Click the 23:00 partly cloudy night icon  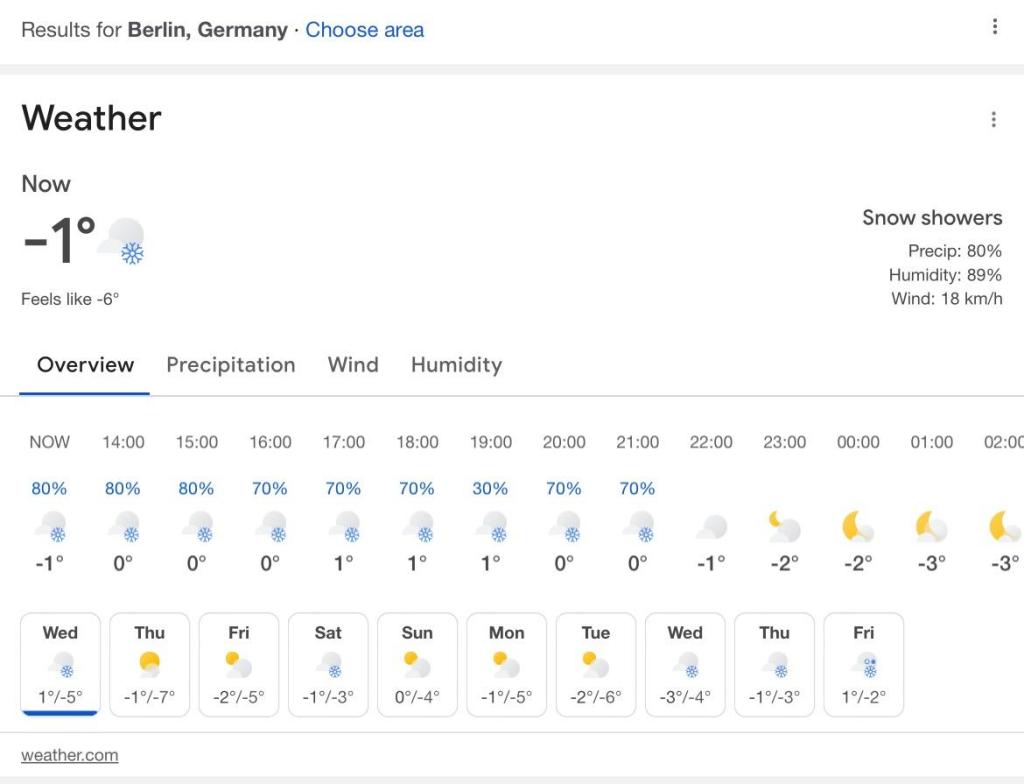[784, 527]
